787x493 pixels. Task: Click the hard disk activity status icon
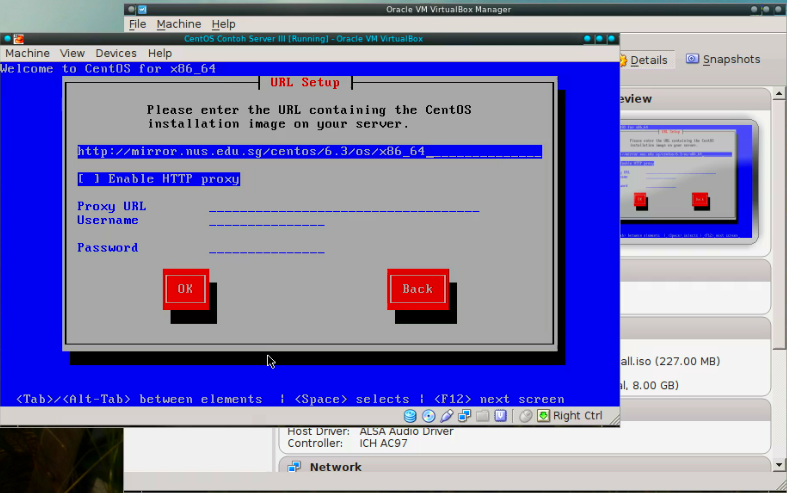tap(410, 416)
